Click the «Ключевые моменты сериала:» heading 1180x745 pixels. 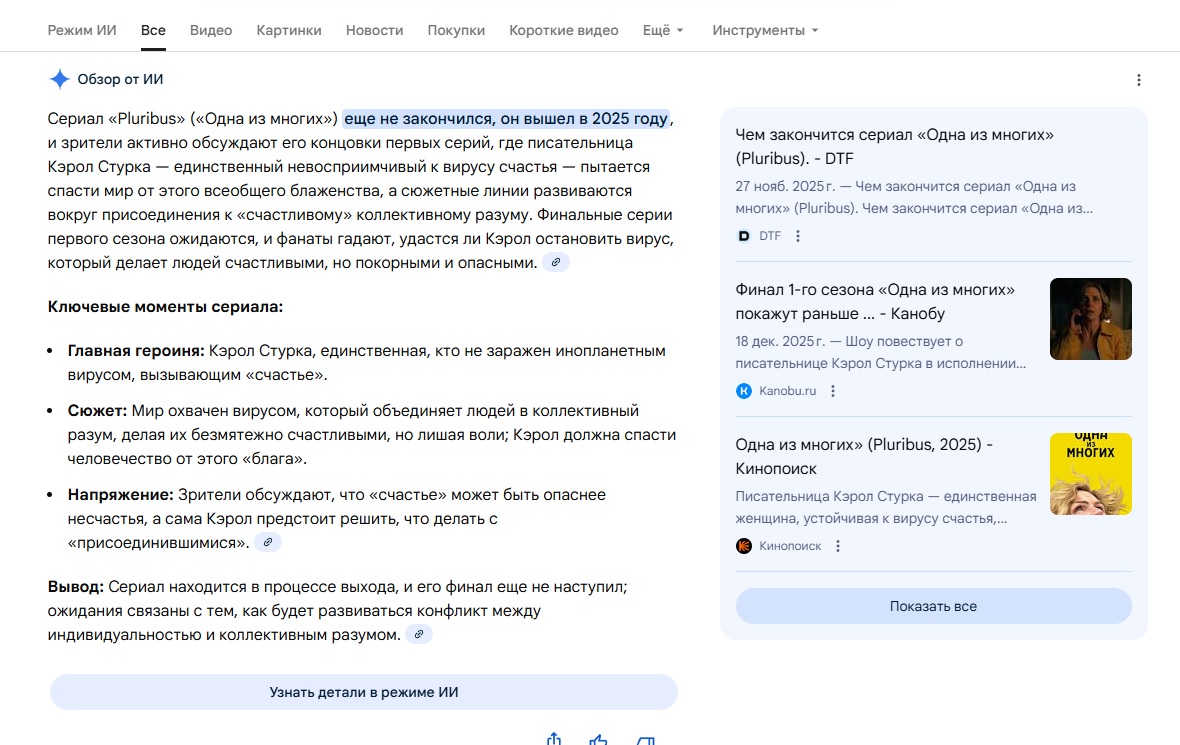tap(165, 307)
